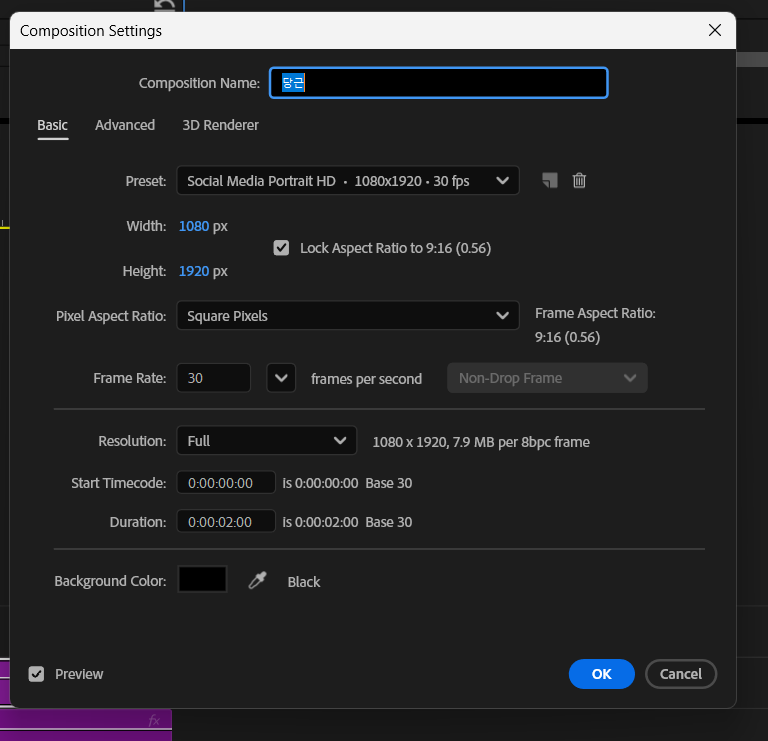Image resolution: width=768 pixels, height=741 pixels.
Task: Open the black Background Color swatch
Action: [x=202, y=580]
